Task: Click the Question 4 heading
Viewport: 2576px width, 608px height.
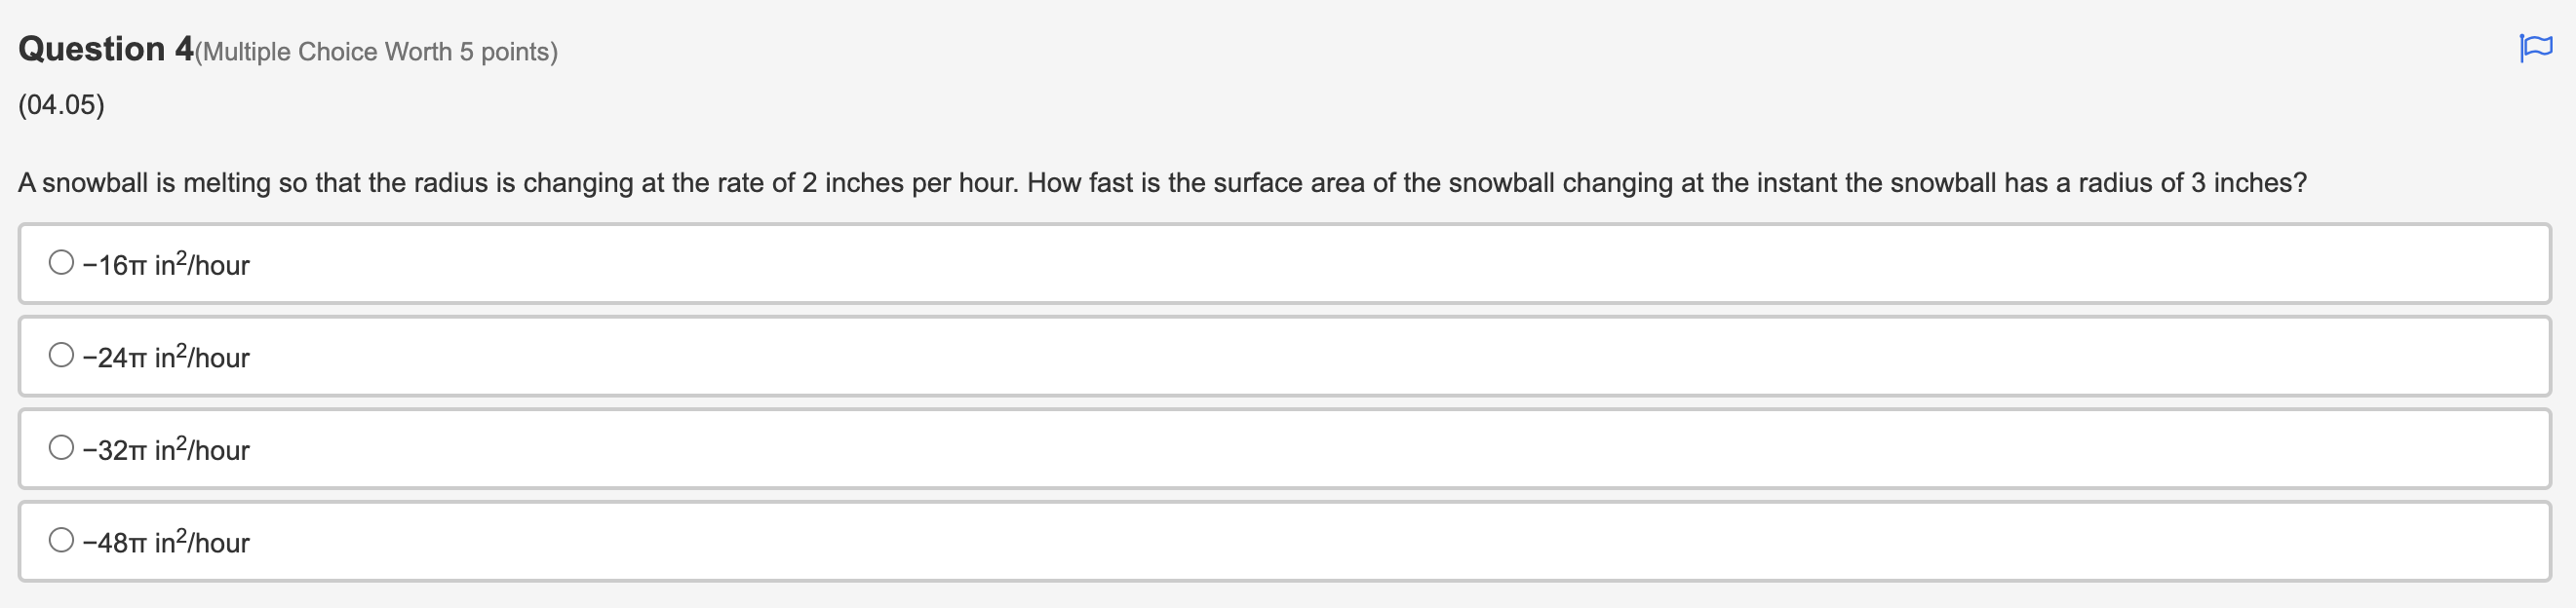Action: (100, 49)
